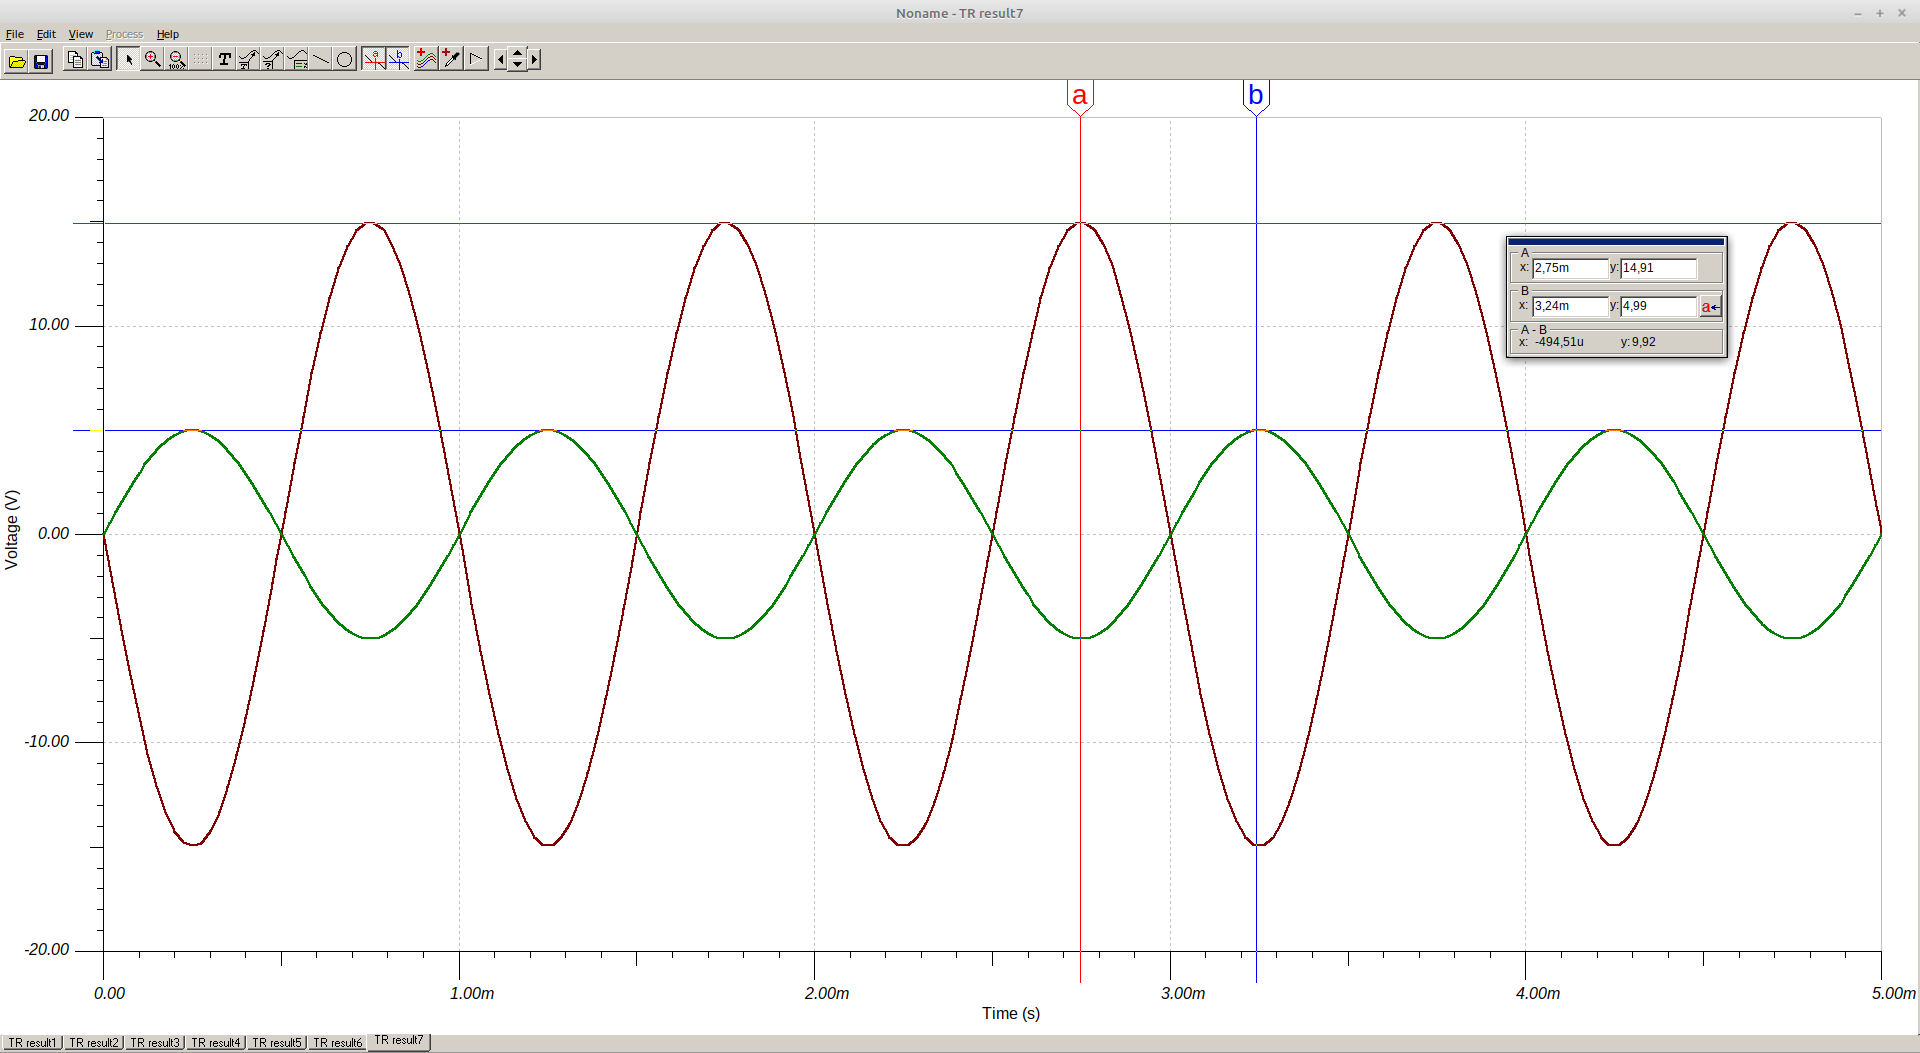
Task: Open the File menu
Action: (x=15, y=34)
